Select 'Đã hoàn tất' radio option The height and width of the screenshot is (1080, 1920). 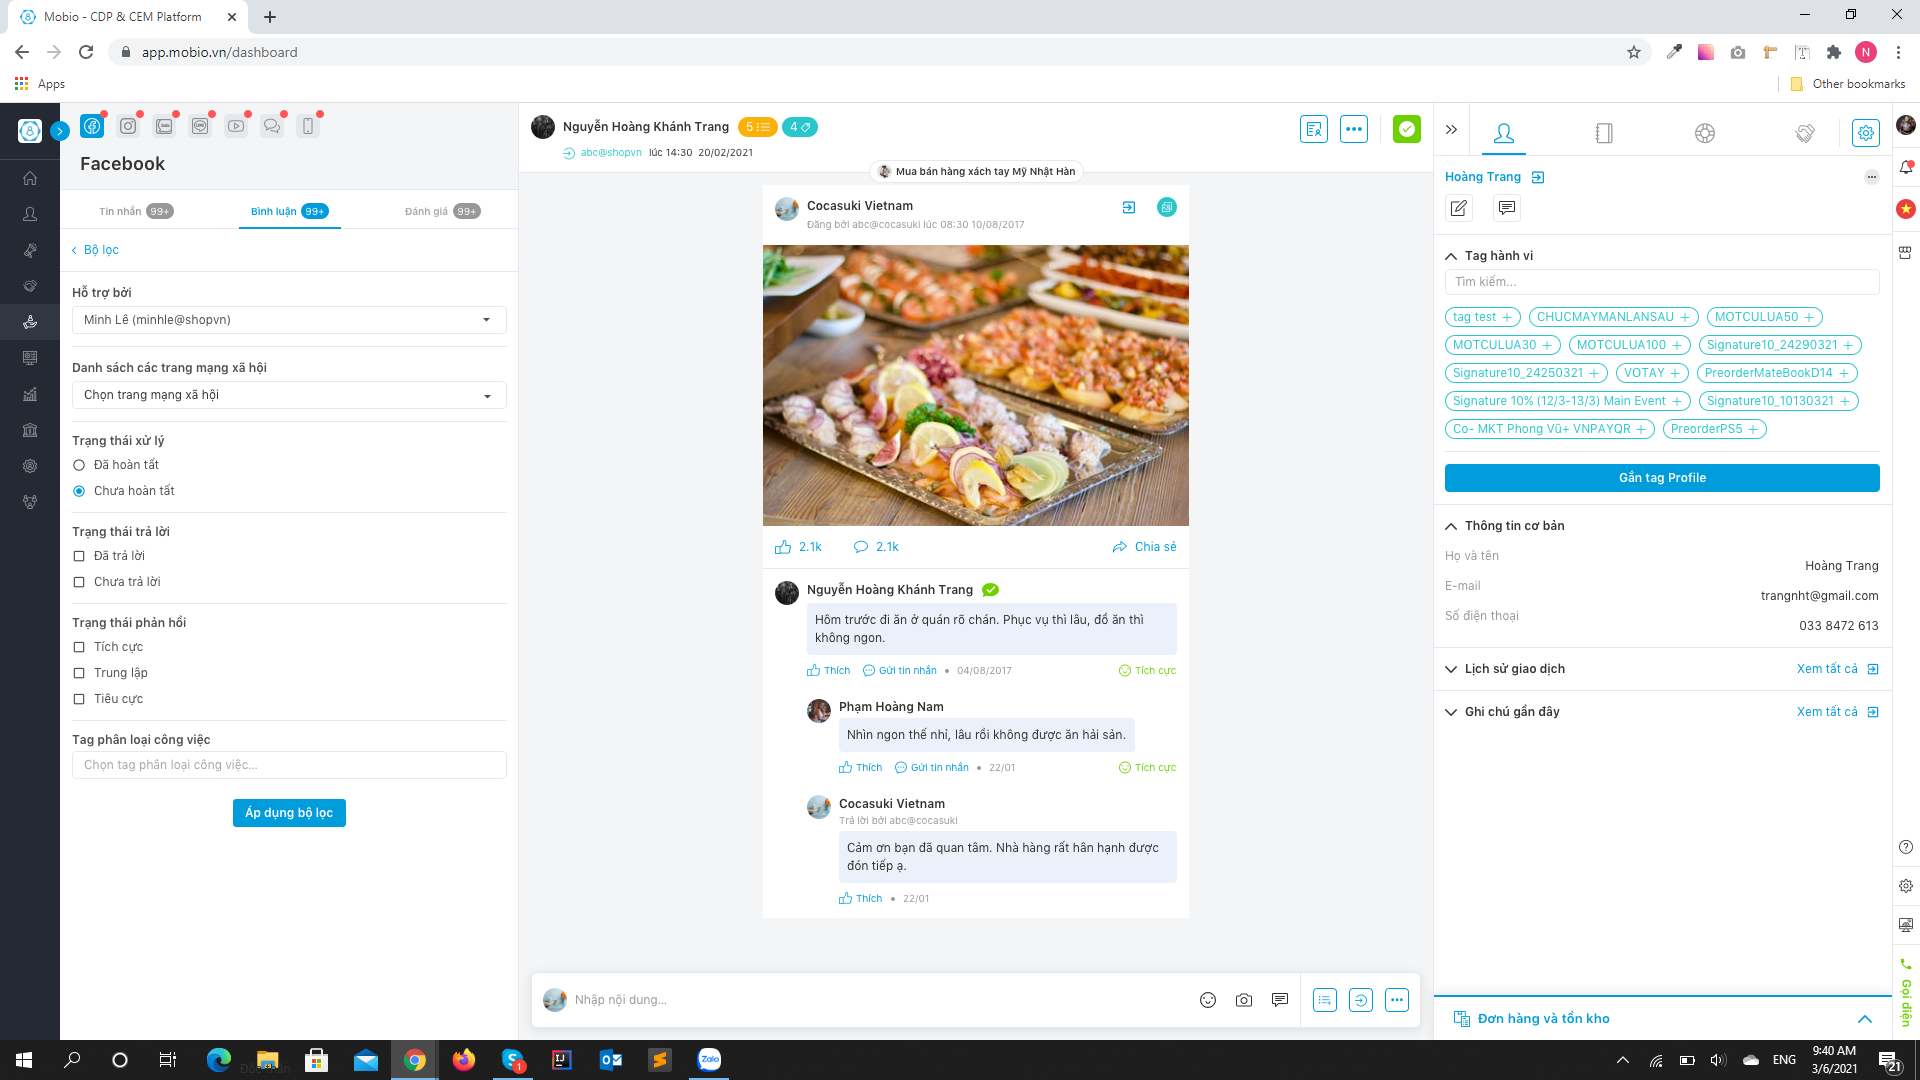tap(79, 465)
